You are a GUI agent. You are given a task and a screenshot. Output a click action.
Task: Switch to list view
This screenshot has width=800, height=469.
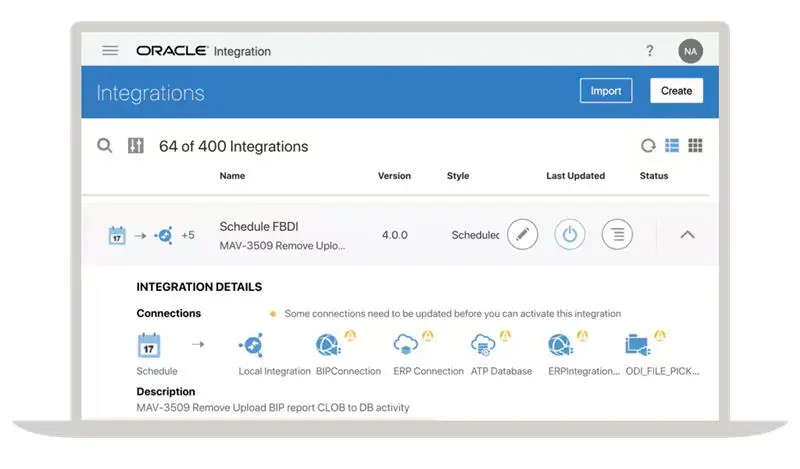672,145
